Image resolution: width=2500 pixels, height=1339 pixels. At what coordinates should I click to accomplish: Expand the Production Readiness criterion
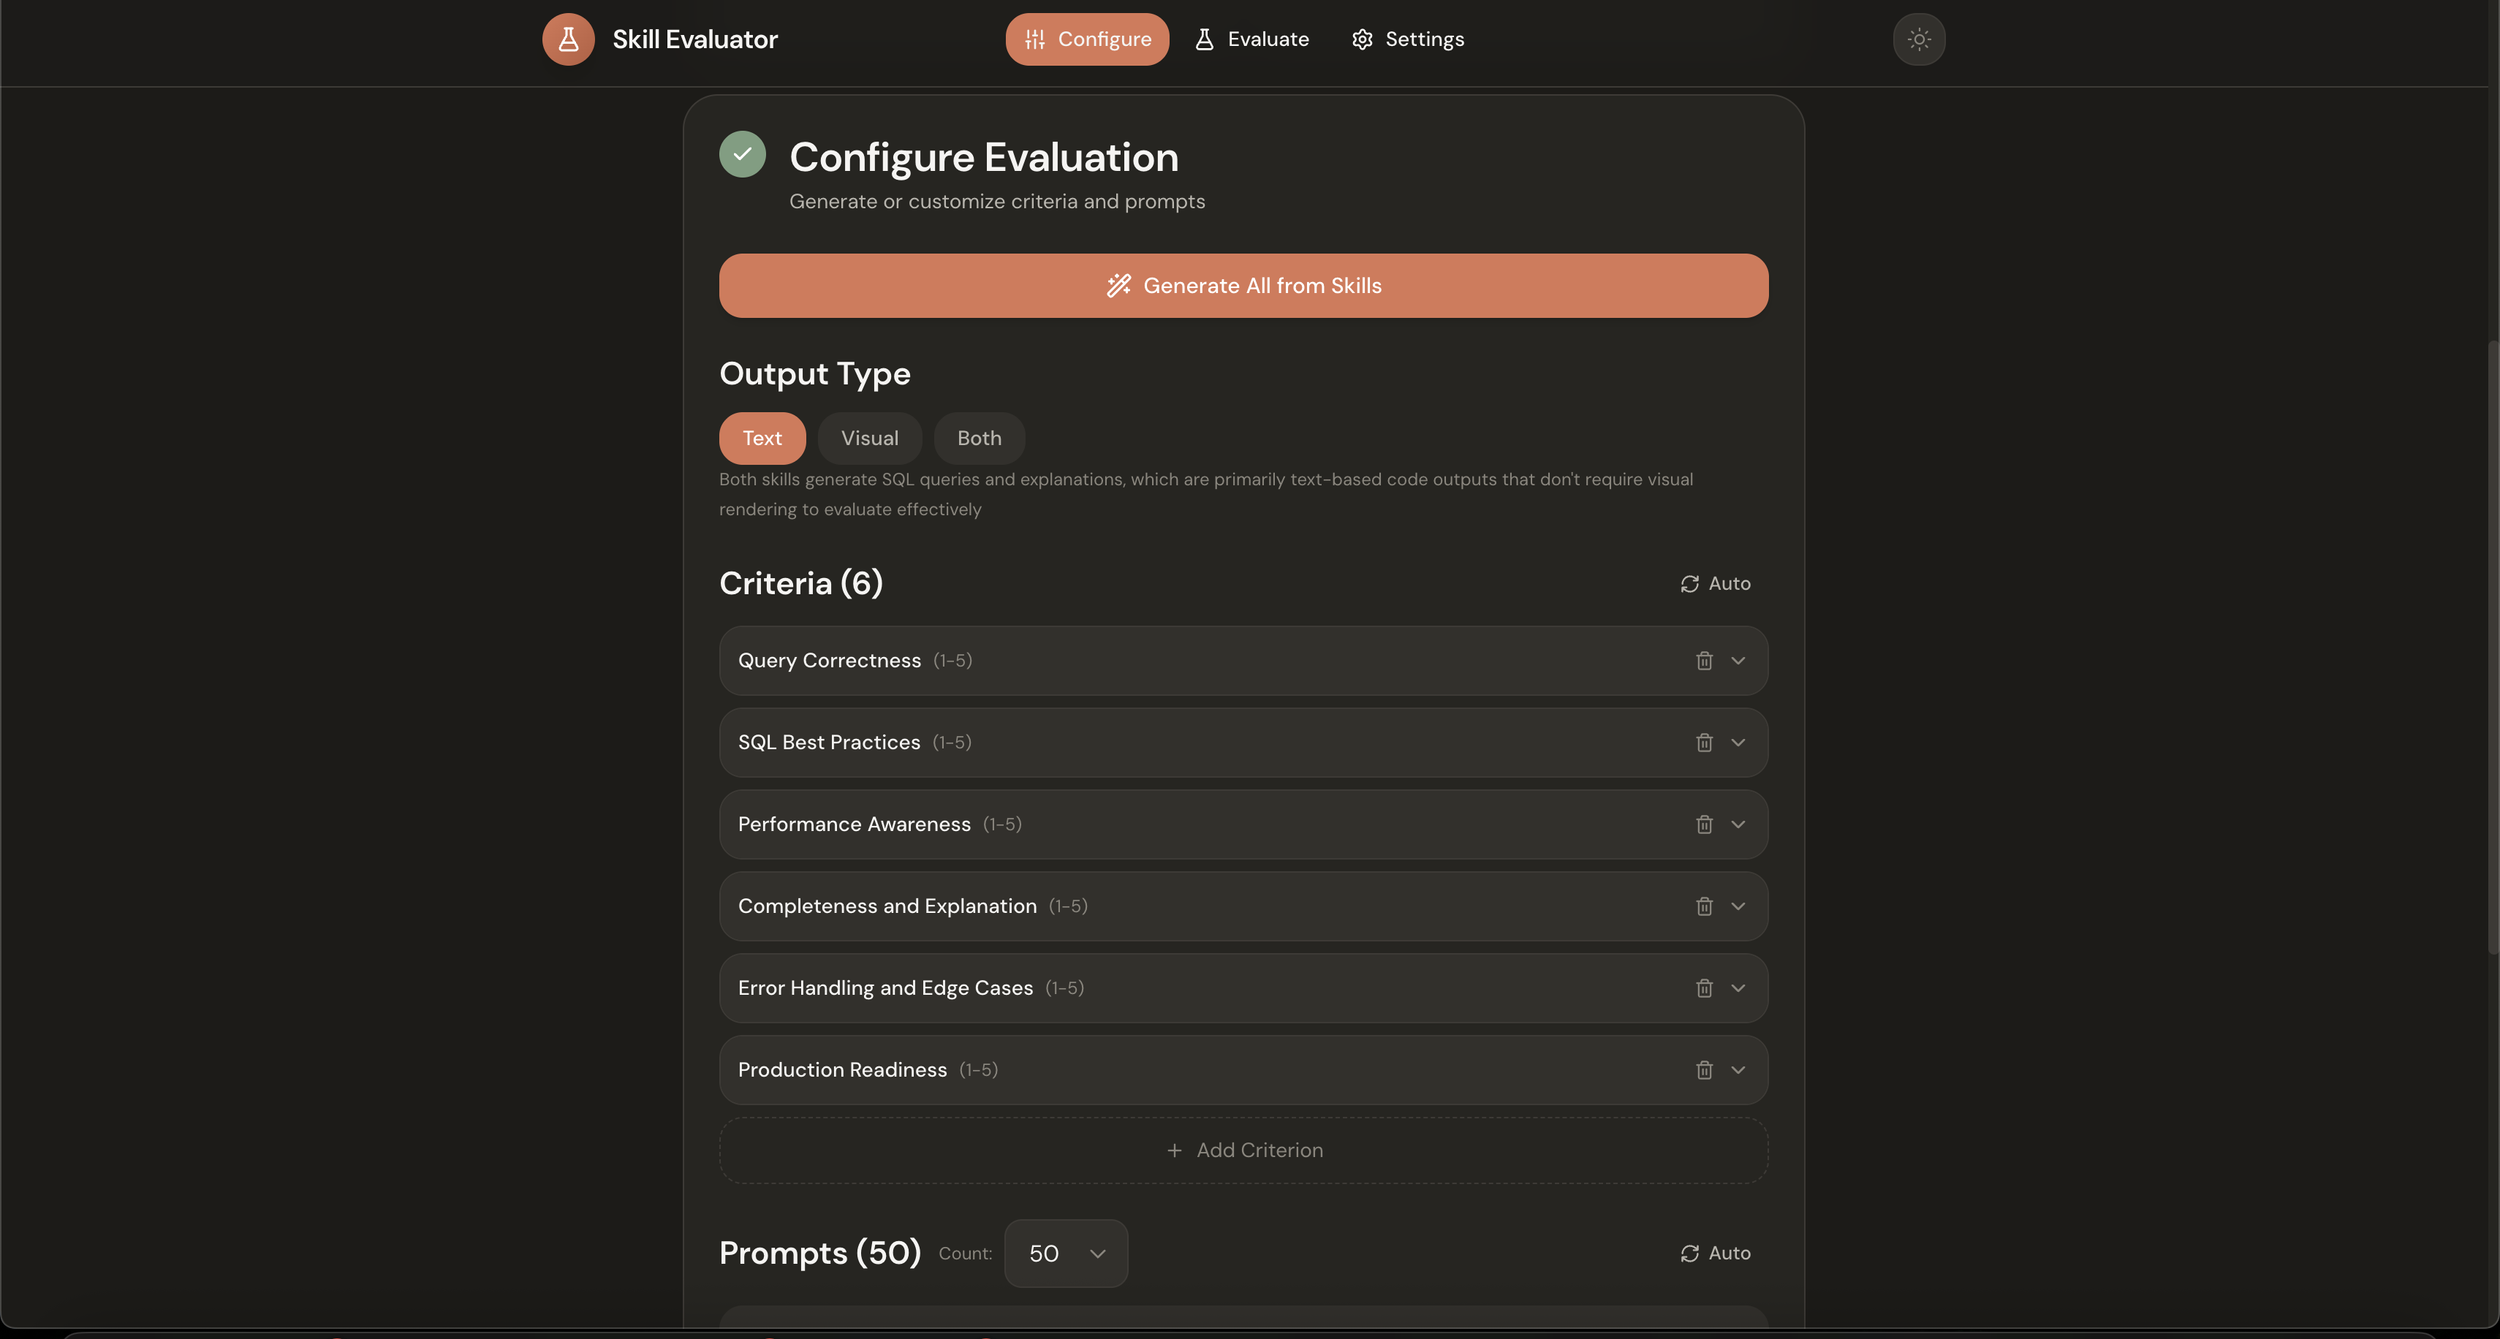[x=1738, y=1070]
